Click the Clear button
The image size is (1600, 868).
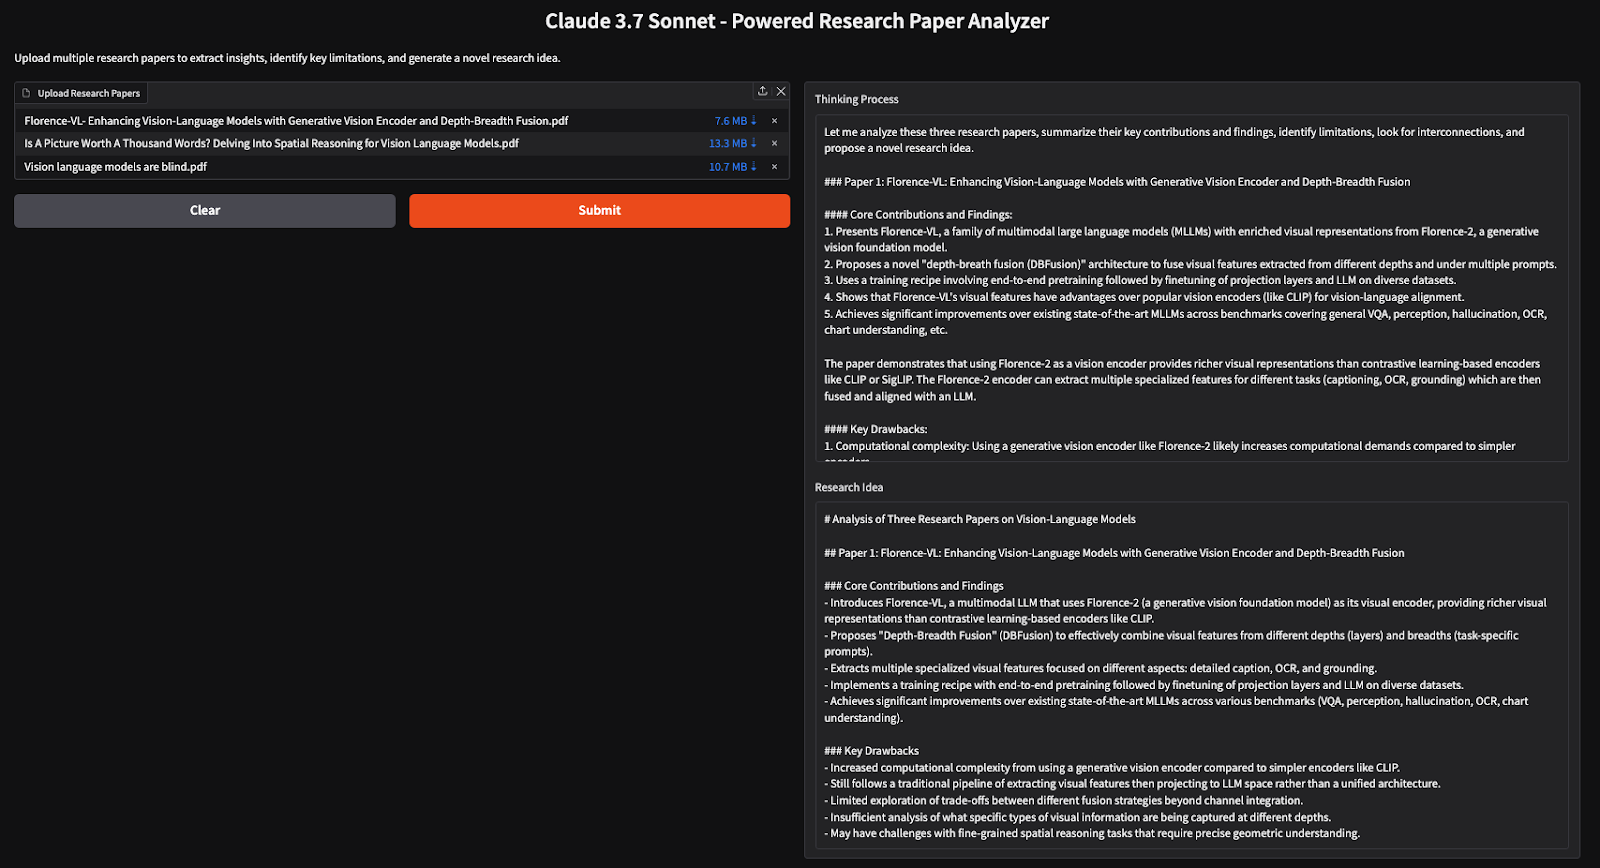click(x=205, y=210)
